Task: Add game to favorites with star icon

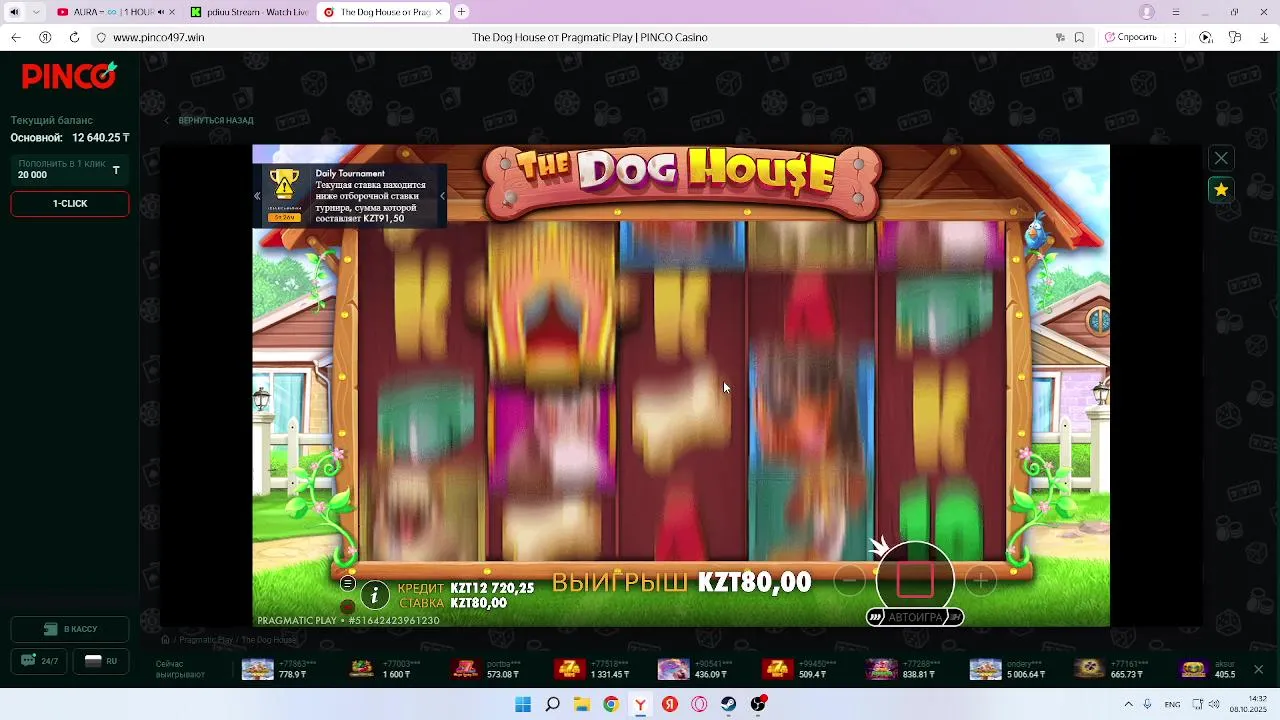Action: click(1221, 190)
